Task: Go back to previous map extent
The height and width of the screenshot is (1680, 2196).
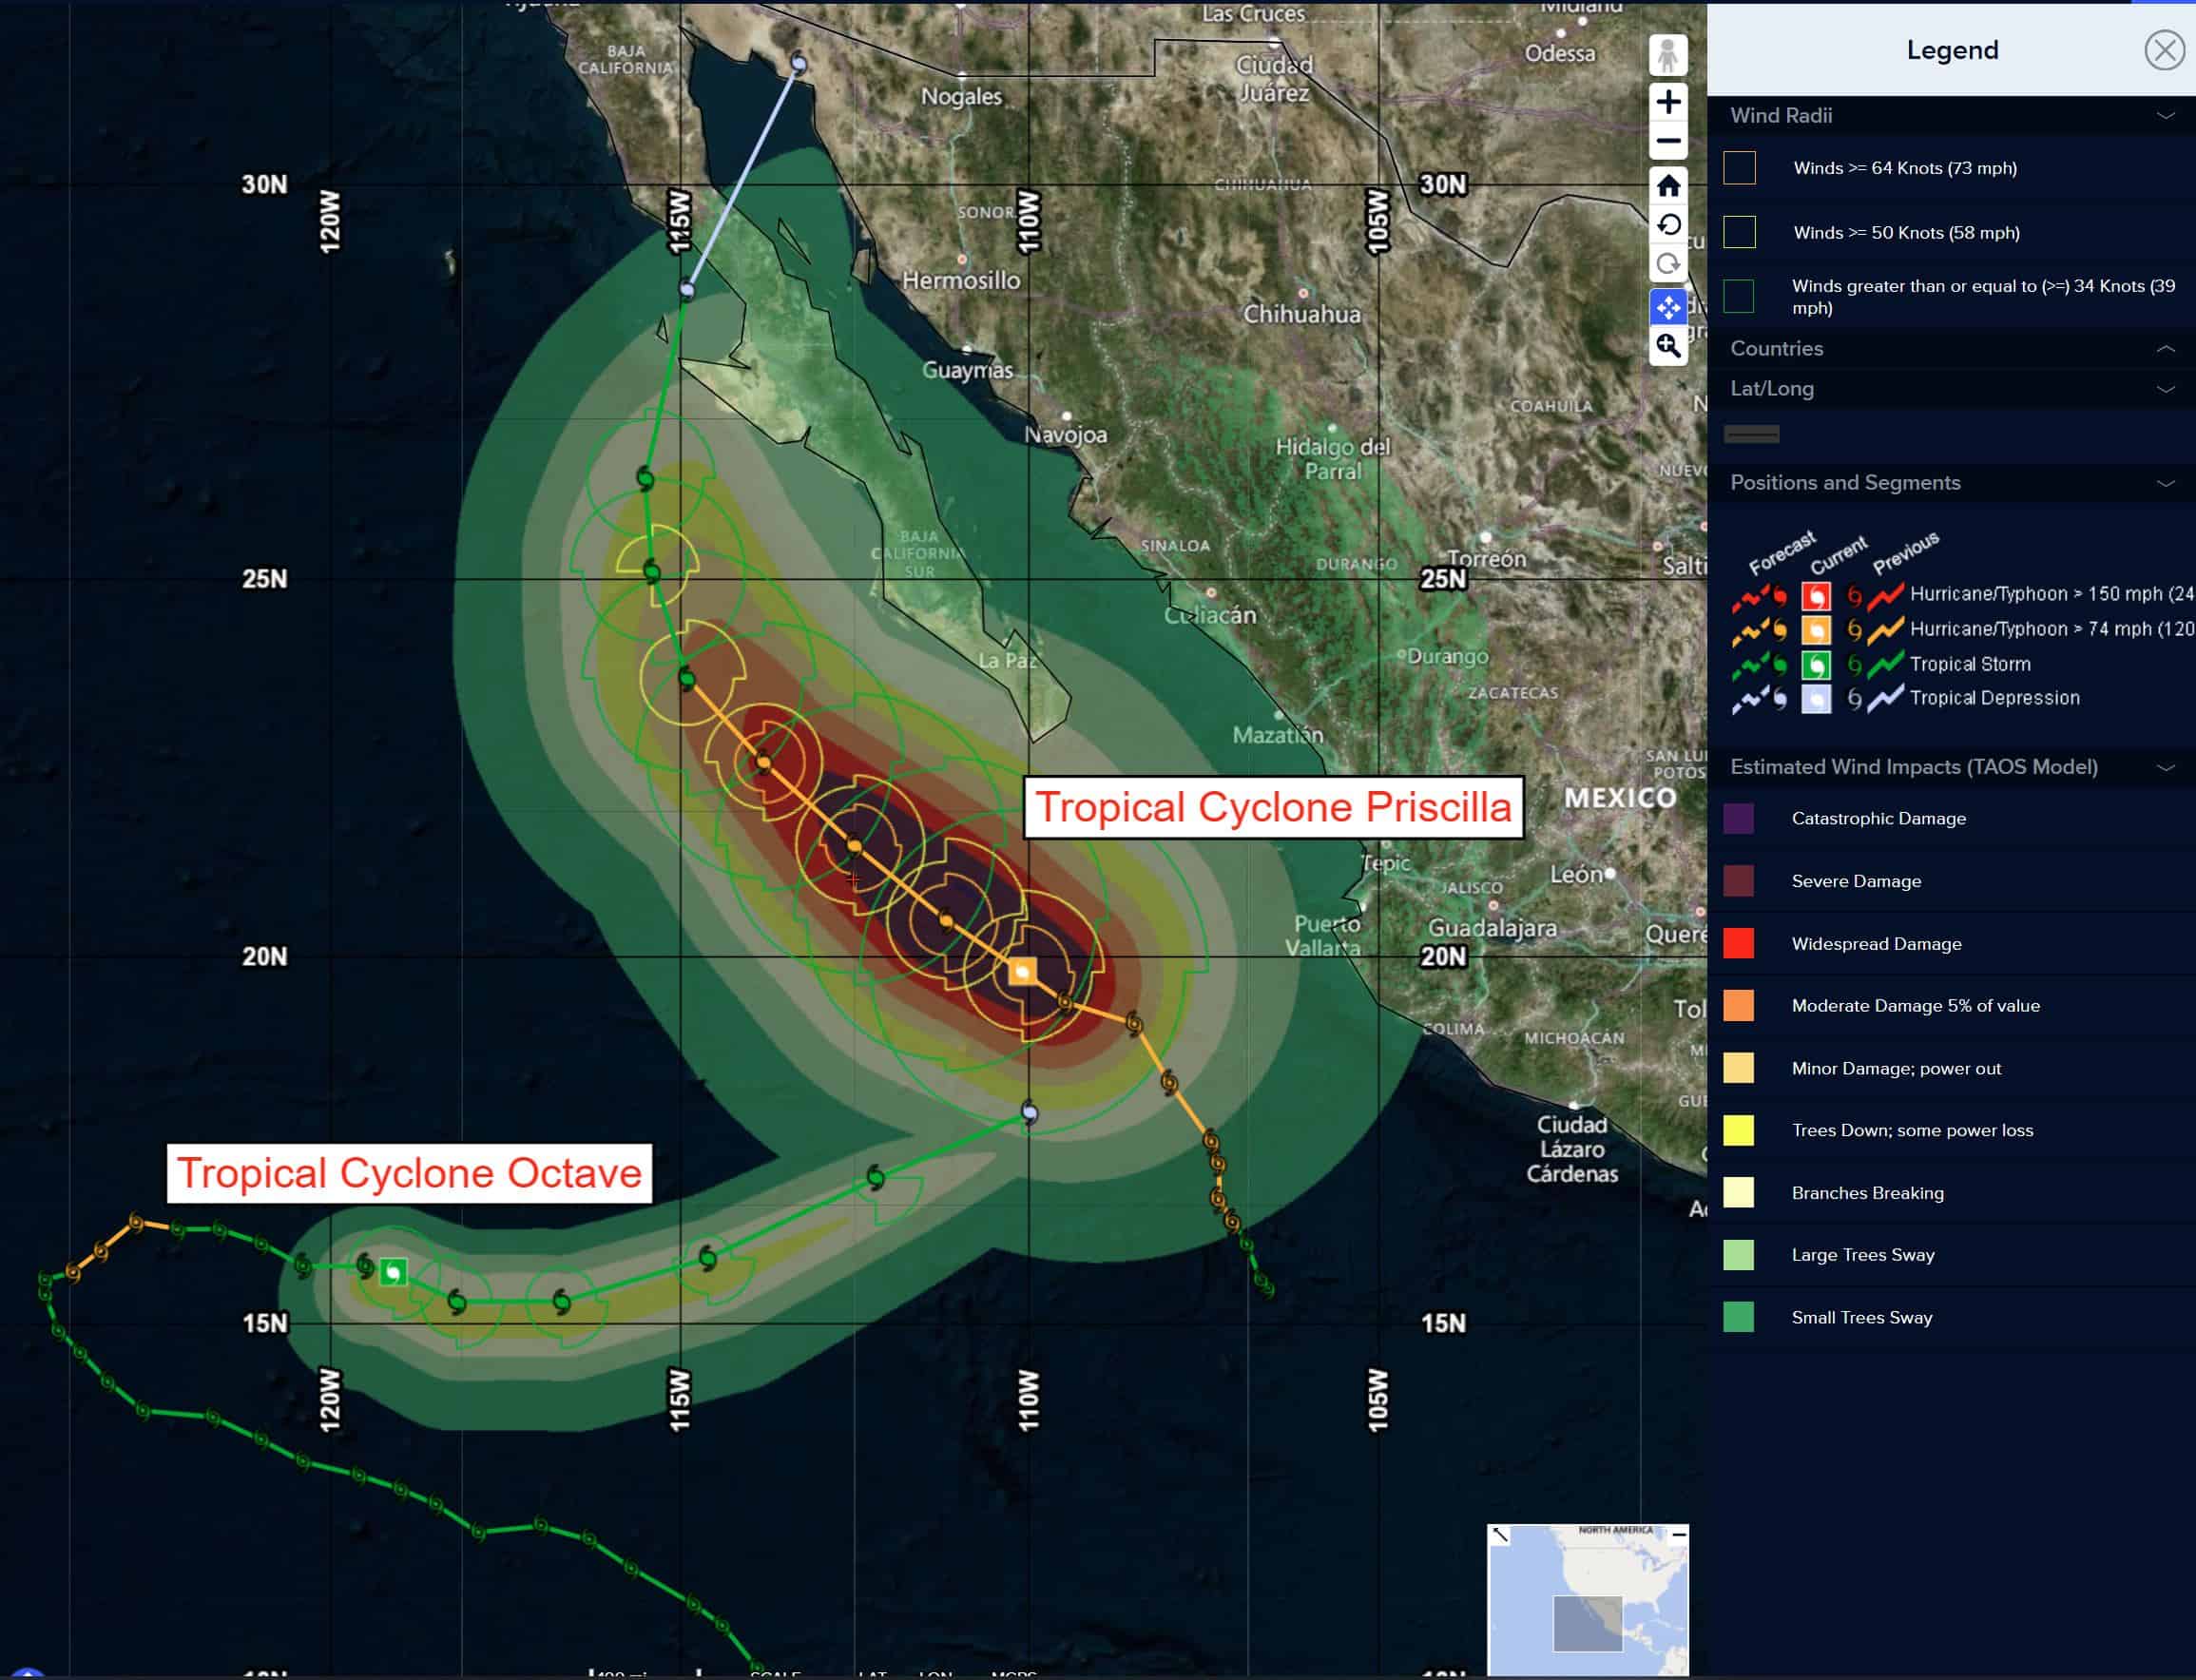Action: coord(1667,225)
